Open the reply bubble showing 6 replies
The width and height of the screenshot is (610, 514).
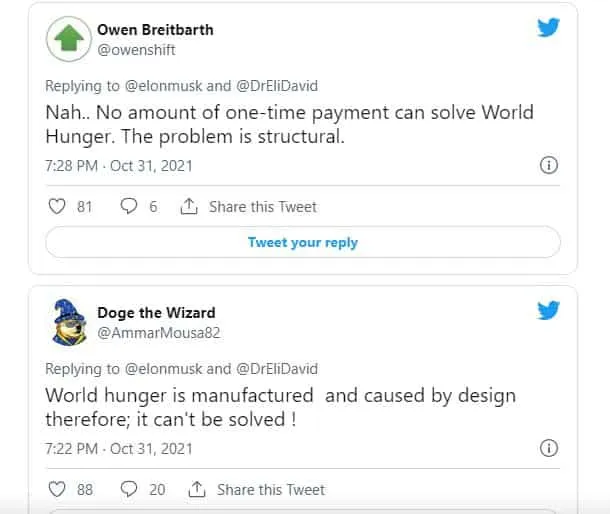[x=129, y=206]
